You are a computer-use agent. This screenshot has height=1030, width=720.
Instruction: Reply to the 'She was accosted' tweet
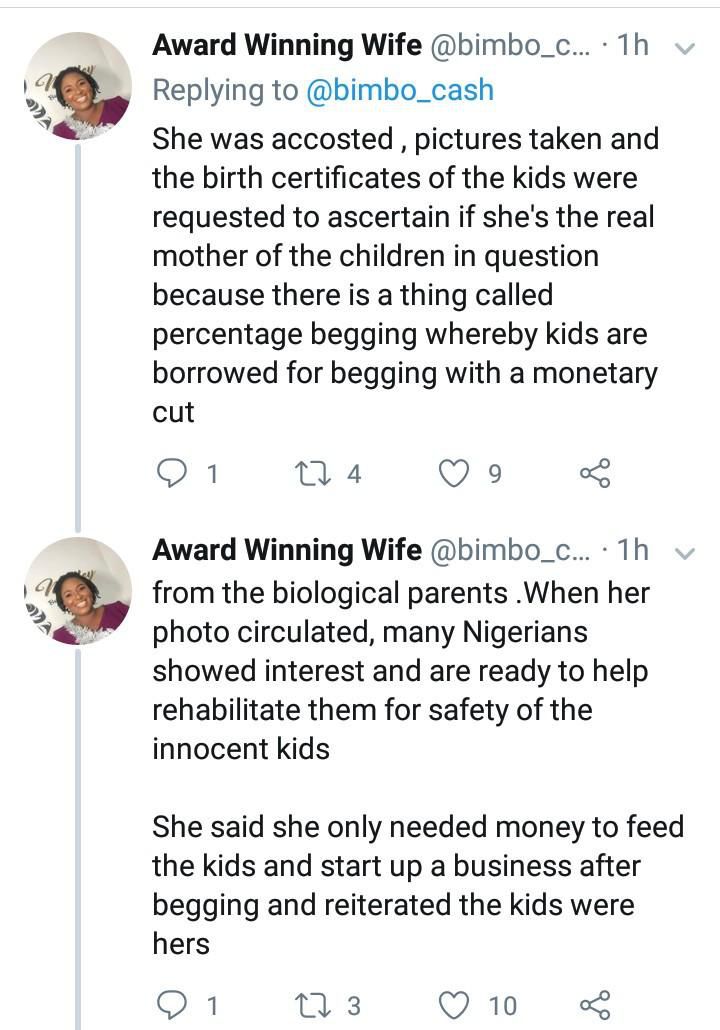tap(174, 474)
